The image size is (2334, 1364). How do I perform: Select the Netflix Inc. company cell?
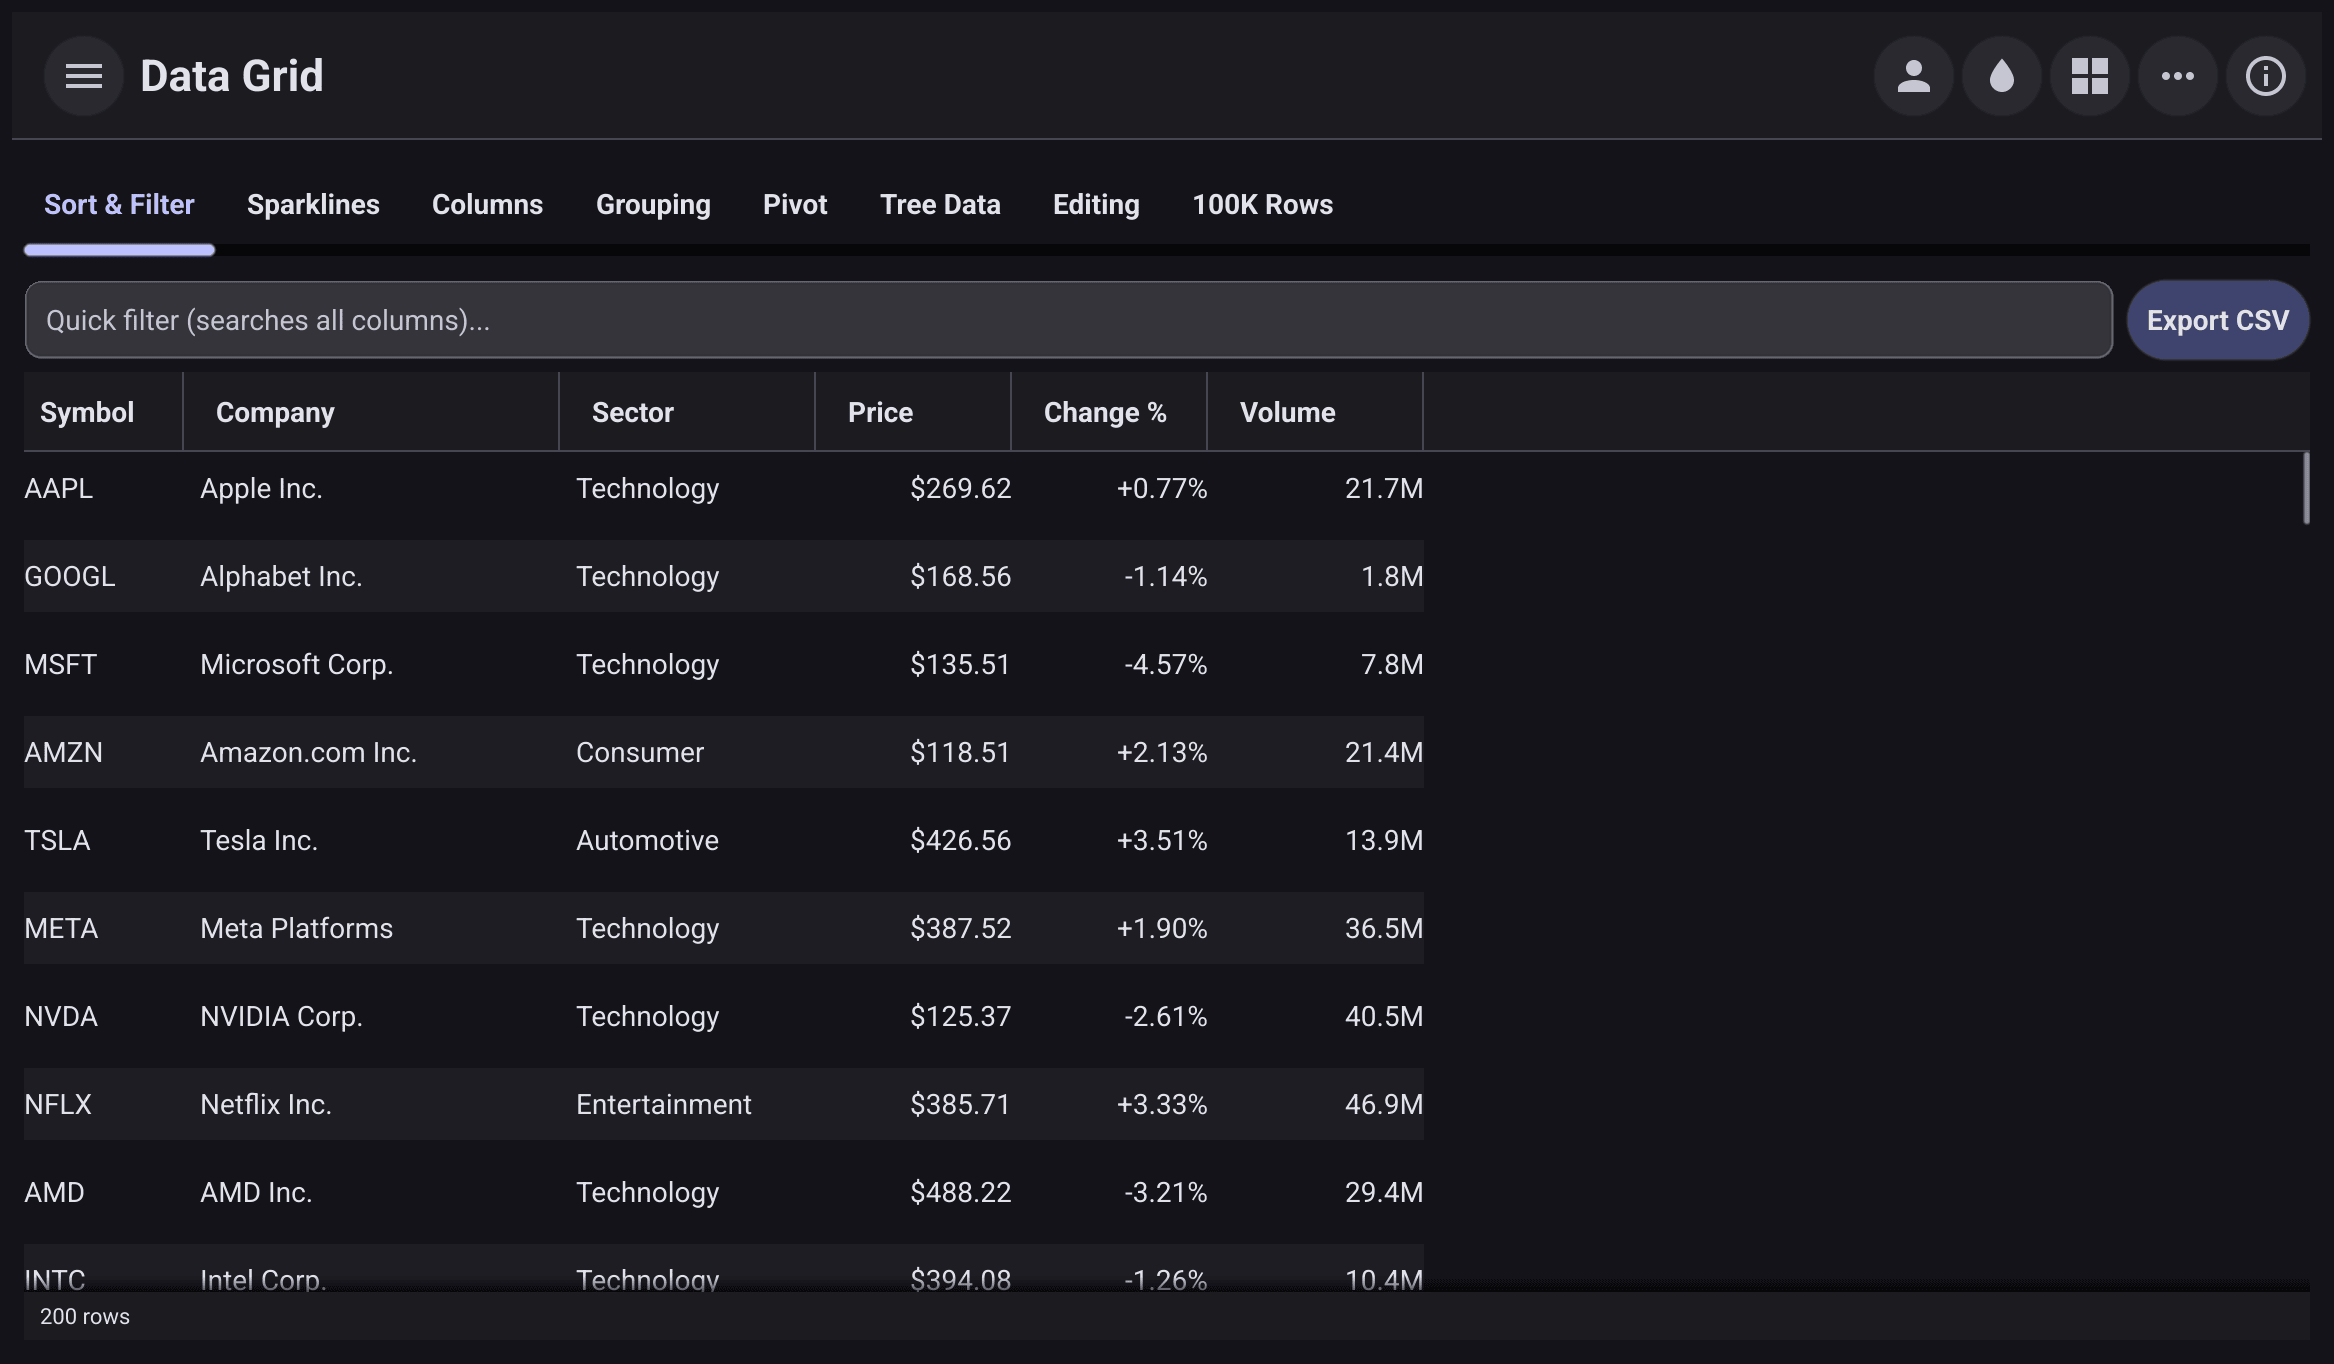(371, 1104)
